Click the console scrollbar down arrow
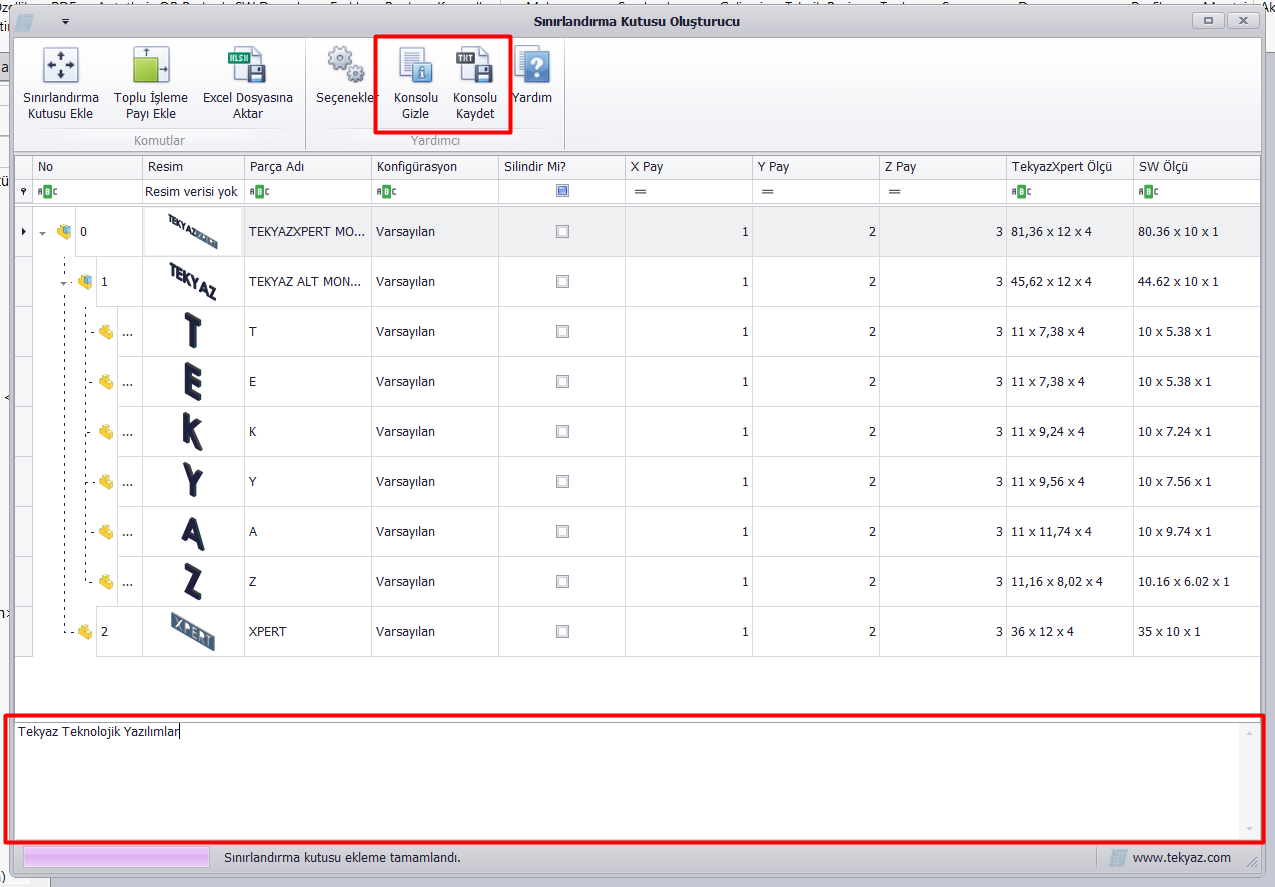This screenshot has height=887, width=1275. [x=1248, y=829]
